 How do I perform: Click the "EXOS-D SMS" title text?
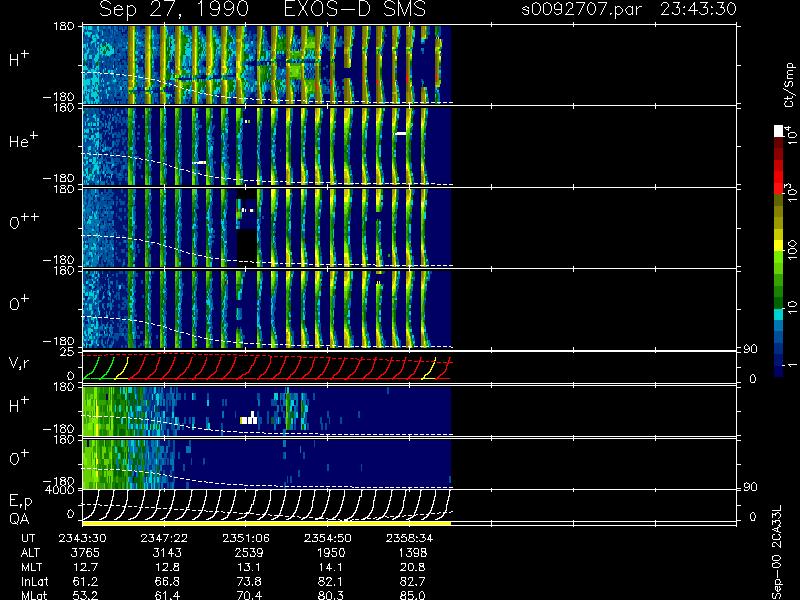click(x=354, y=9)
